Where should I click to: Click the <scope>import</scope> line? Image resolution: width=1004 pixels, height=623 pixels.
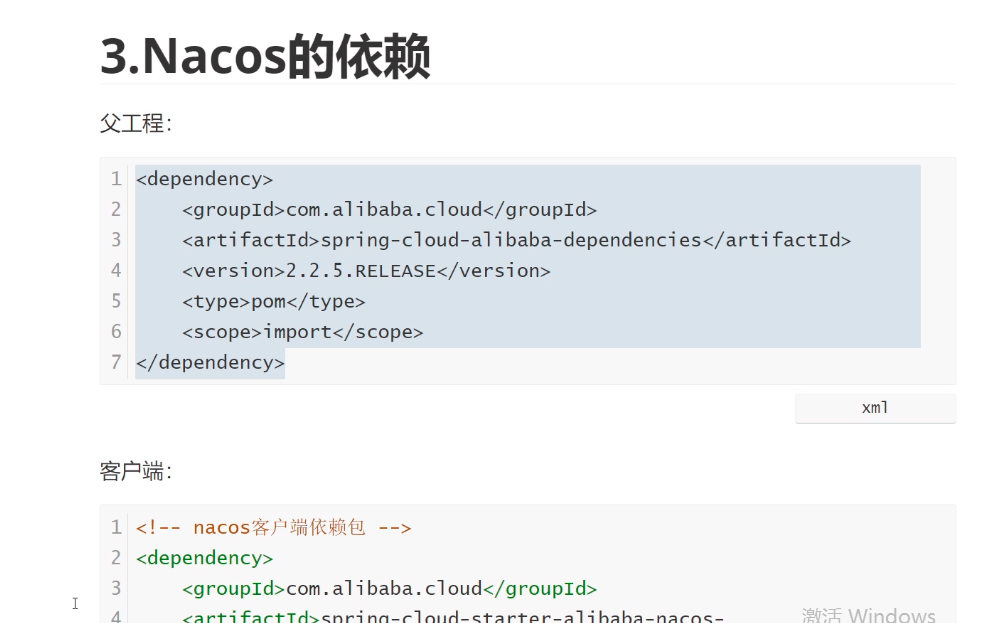coord(302,332)
